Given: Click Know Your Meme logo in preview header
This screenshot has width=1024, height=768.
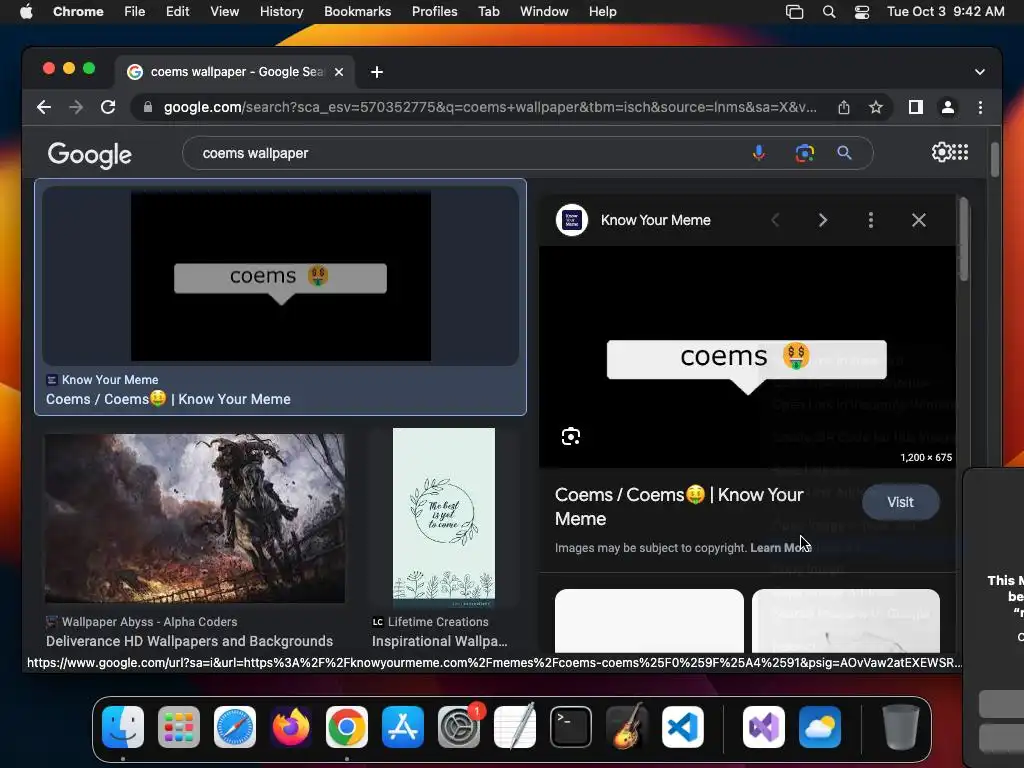Looking at the screenshot, I should (x=572, y=221).
